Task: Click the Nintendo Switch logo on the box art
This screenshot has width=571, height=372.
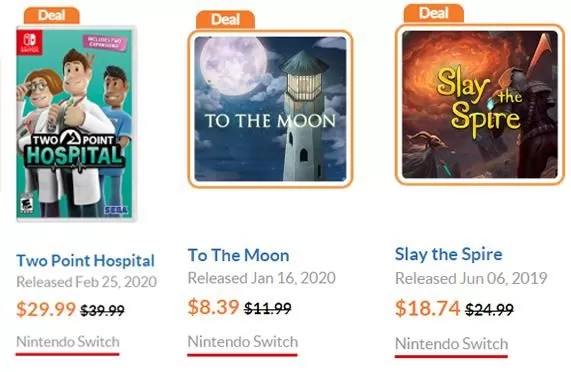Action: 29,42
